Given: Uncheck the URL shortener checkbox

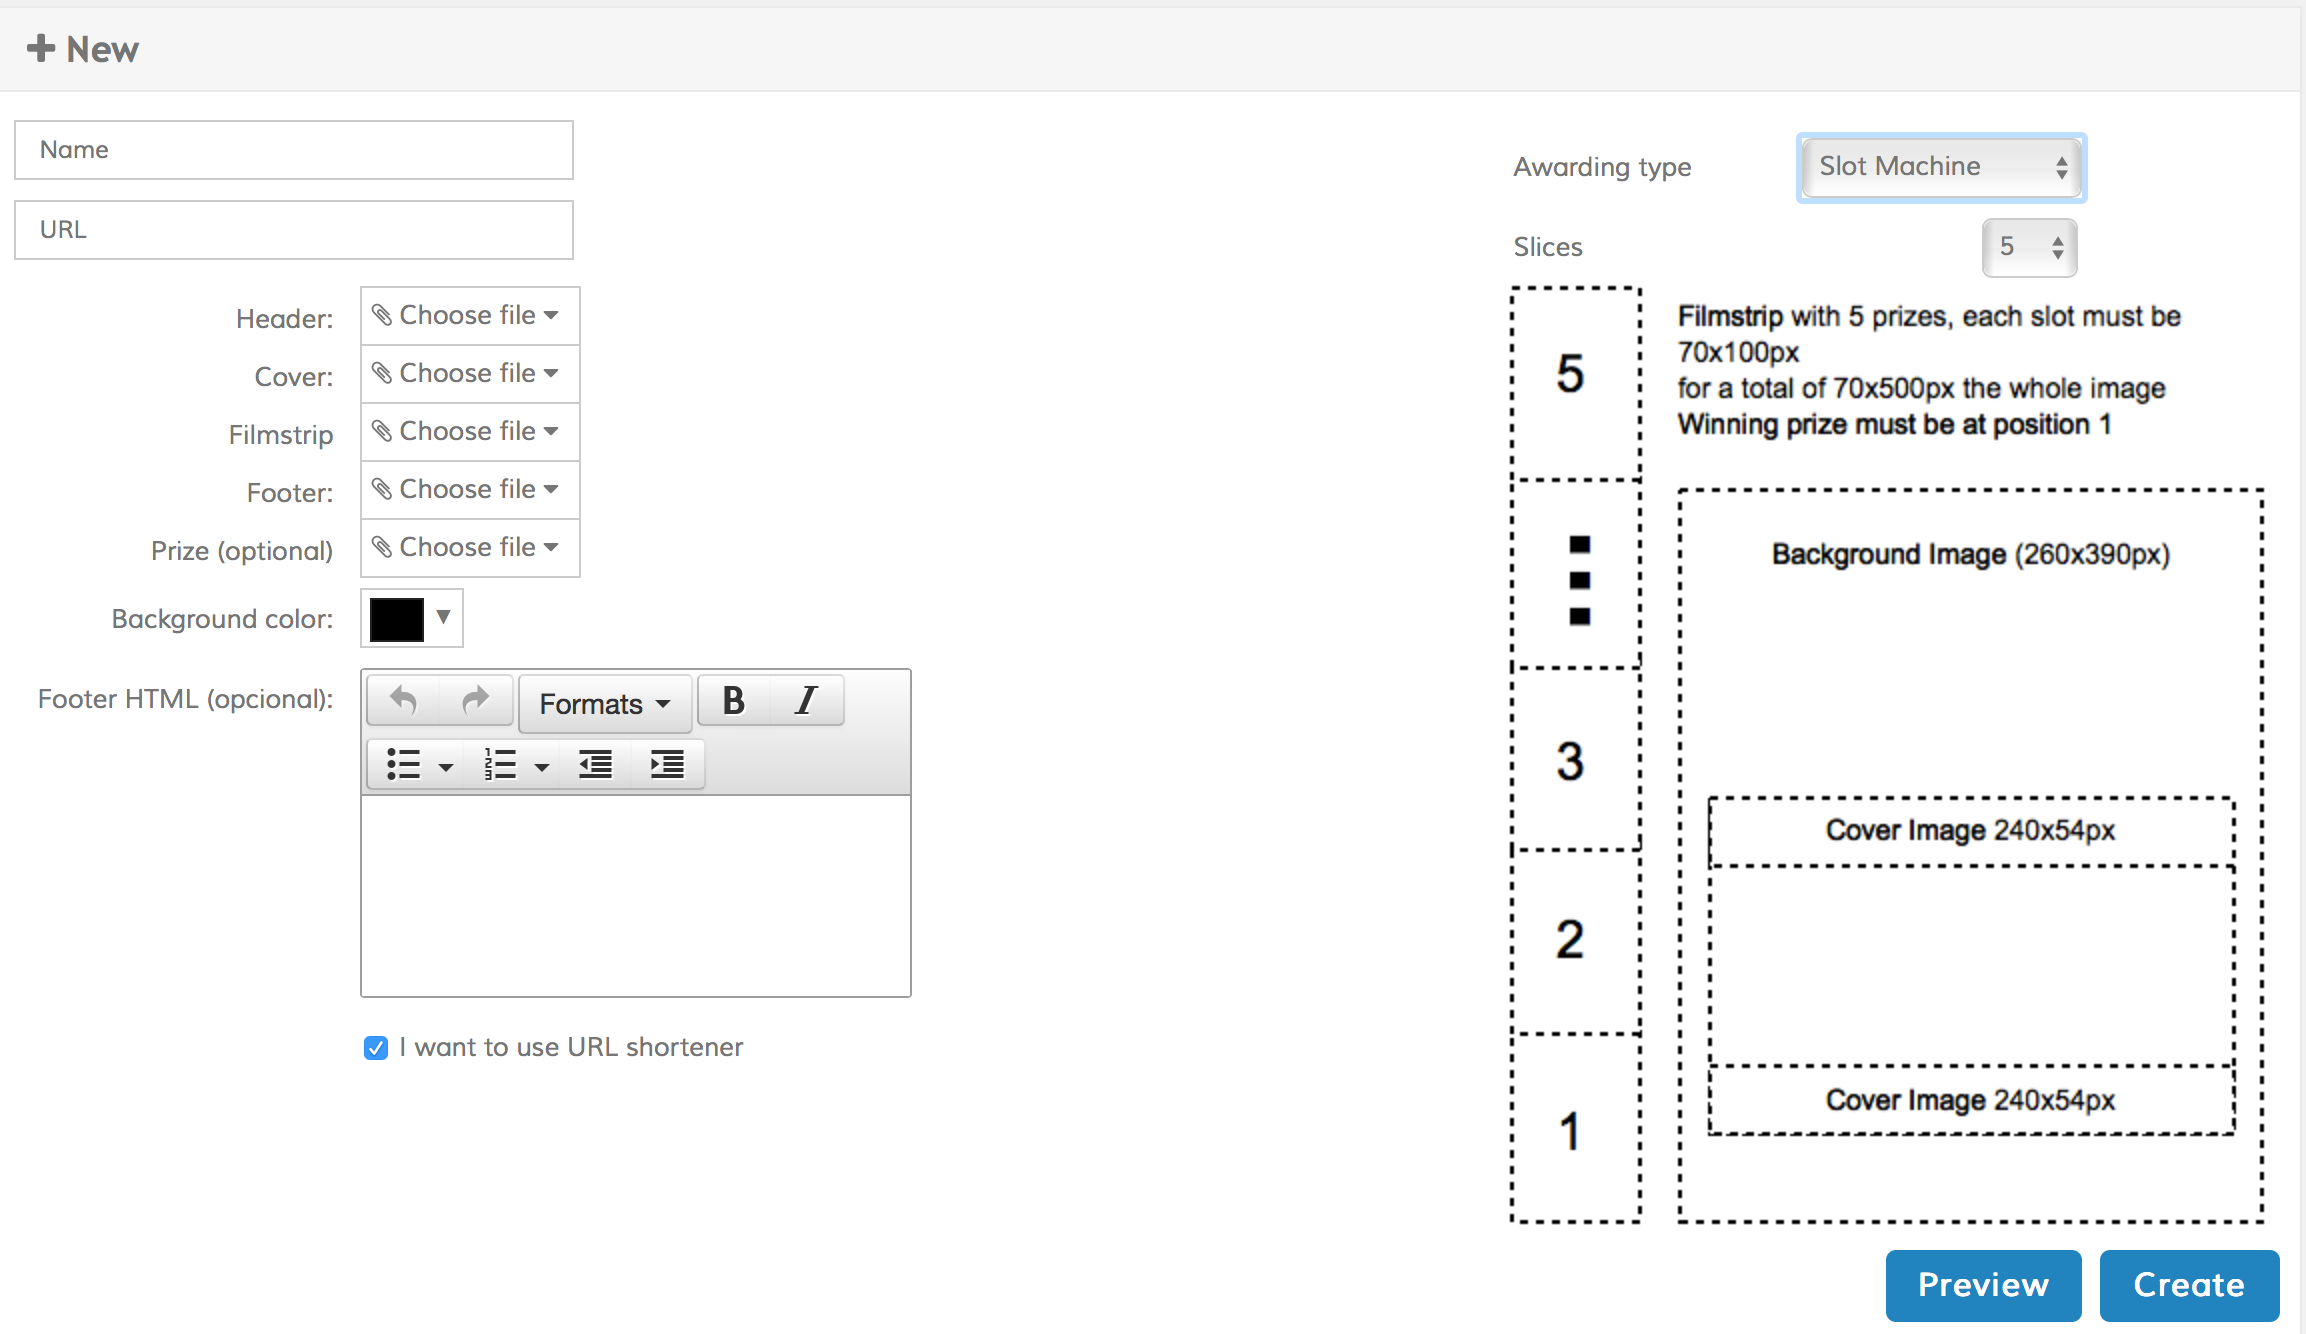Looking at the screenshot, I should (x=376, y=1048).
